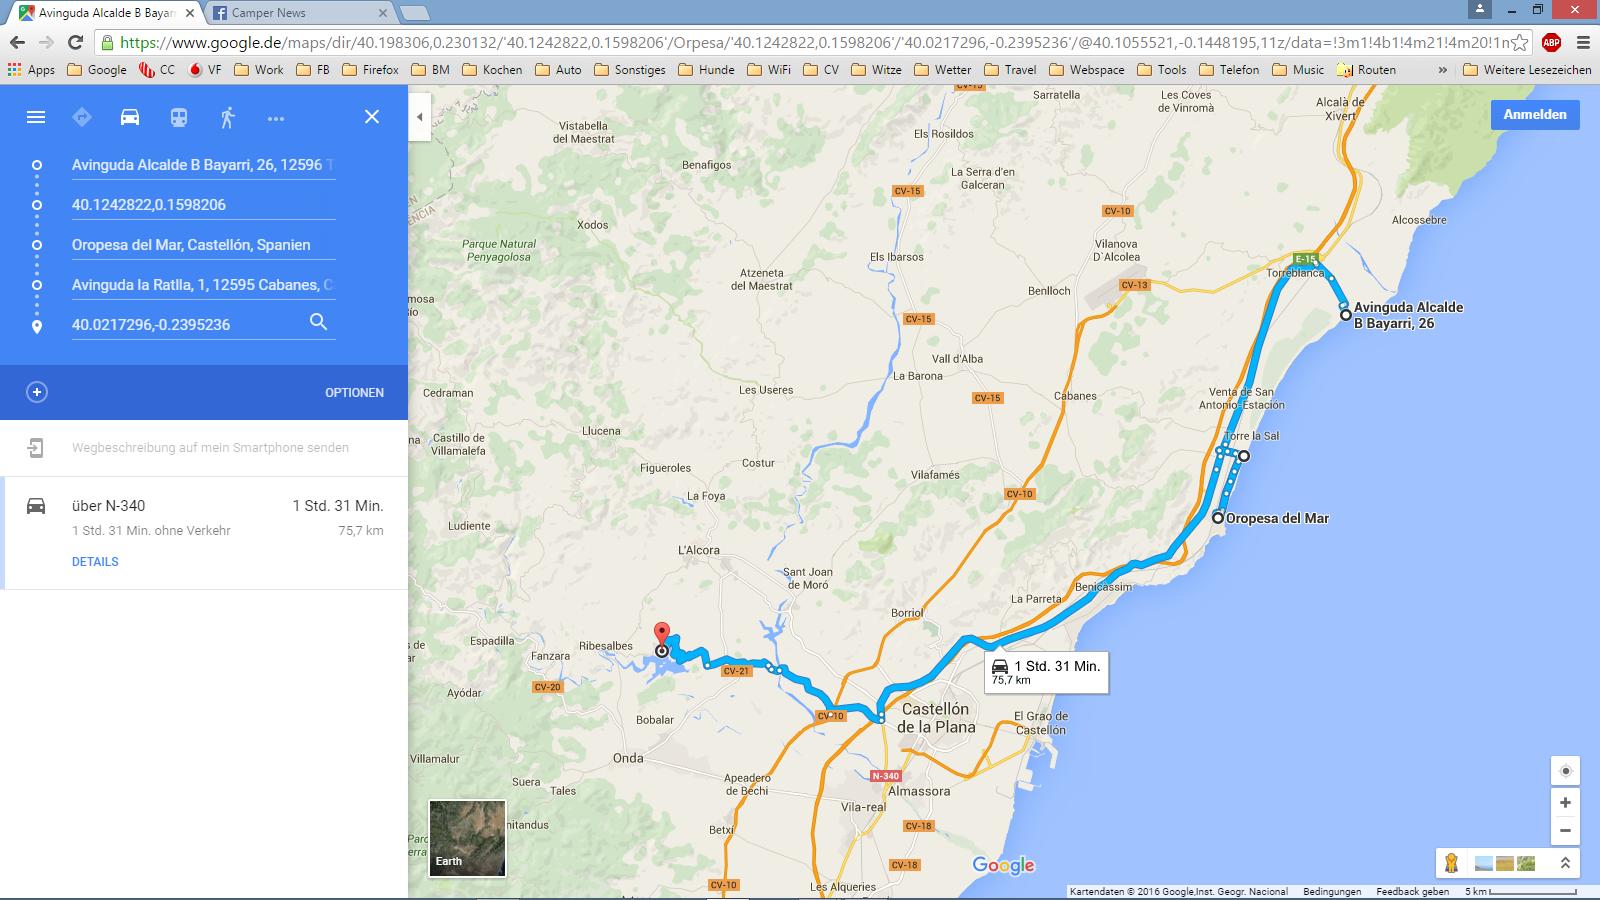Viewport: 1600px width, 900px height.
Task: Switch to Earth satellite view
Action: 467,838
